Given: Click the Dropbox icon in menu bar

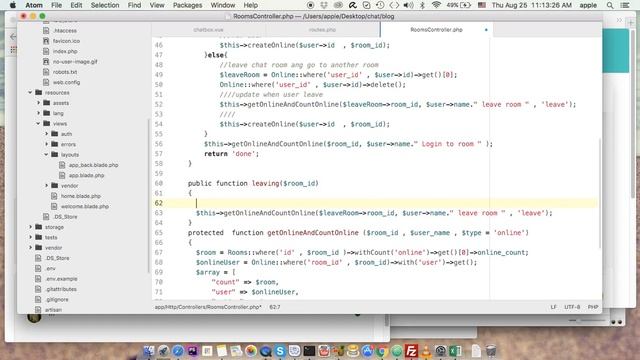Looking at the screenshot, I should [x=324, y=5].
